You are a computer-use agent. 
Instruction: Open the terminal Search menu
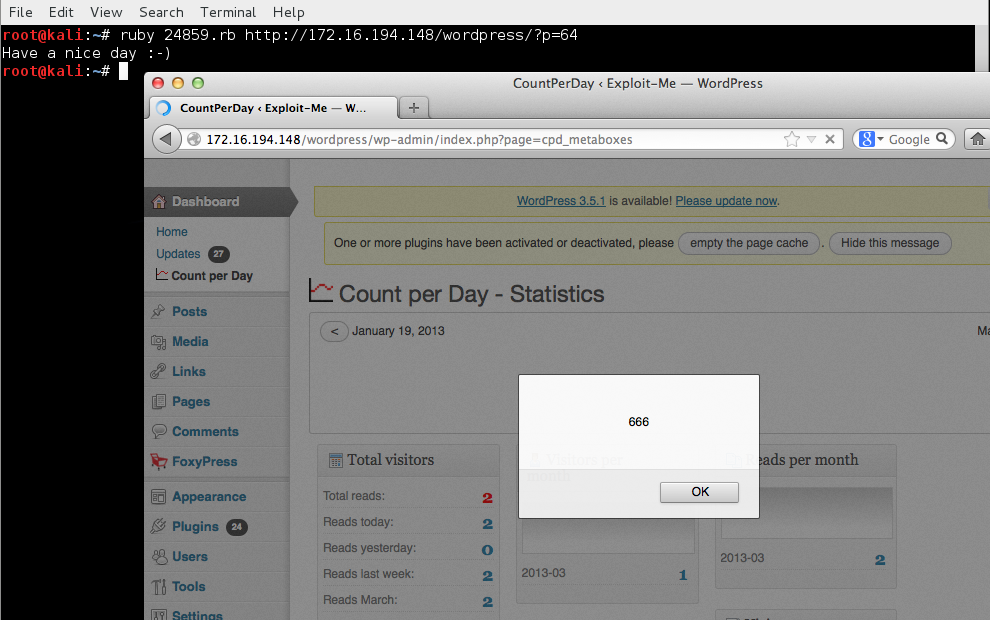pyautogui.click(x=162, y=12)
